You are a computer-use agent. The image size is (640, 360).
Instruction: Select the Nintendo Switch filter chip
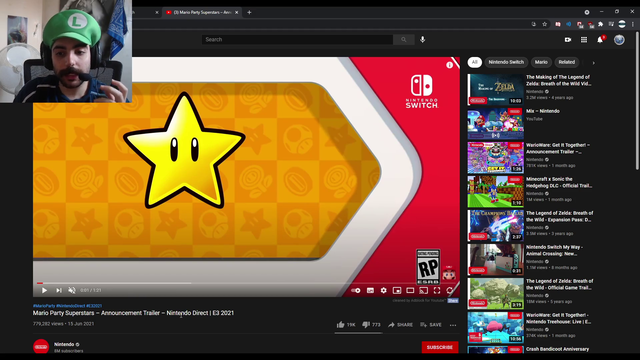pos(506,62)
